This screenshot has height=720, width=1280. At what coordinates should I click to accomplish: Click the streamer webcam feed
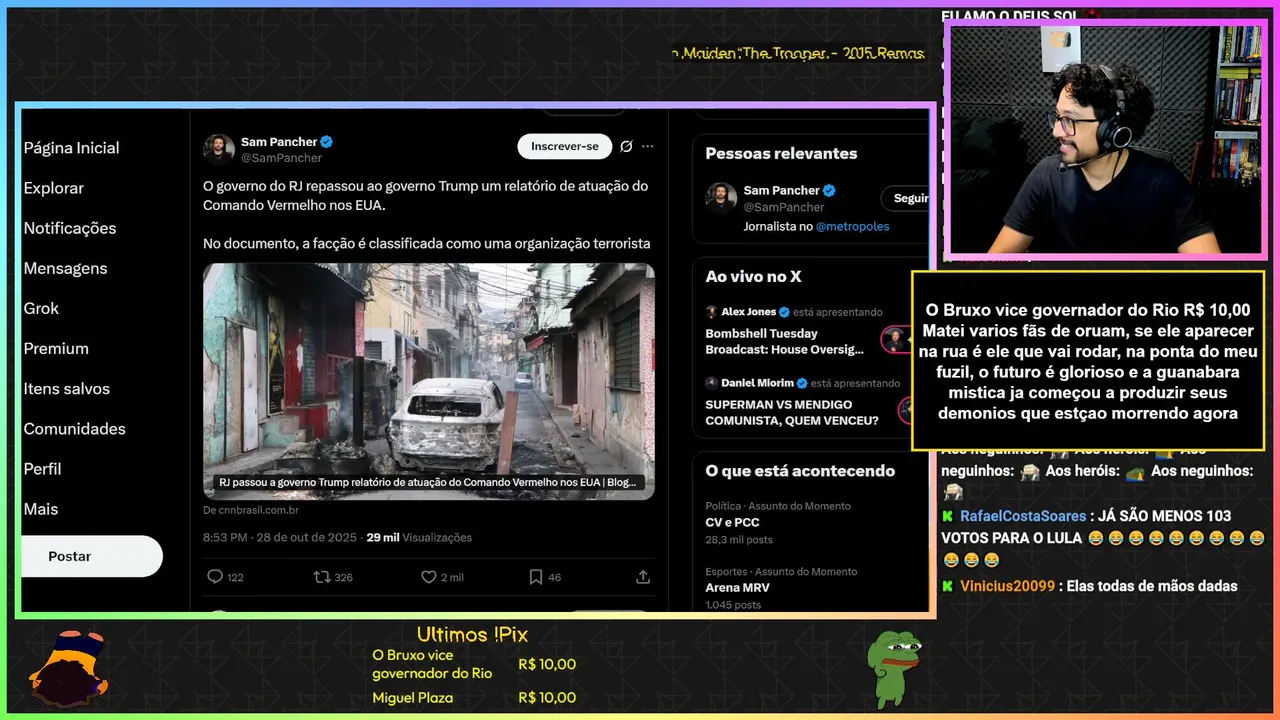point(1105,139)
